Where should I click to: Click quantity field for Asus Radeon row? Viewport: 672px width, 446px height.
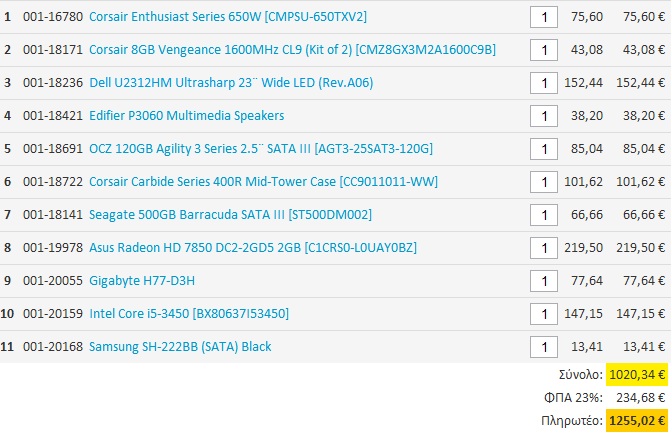[544, 248]
